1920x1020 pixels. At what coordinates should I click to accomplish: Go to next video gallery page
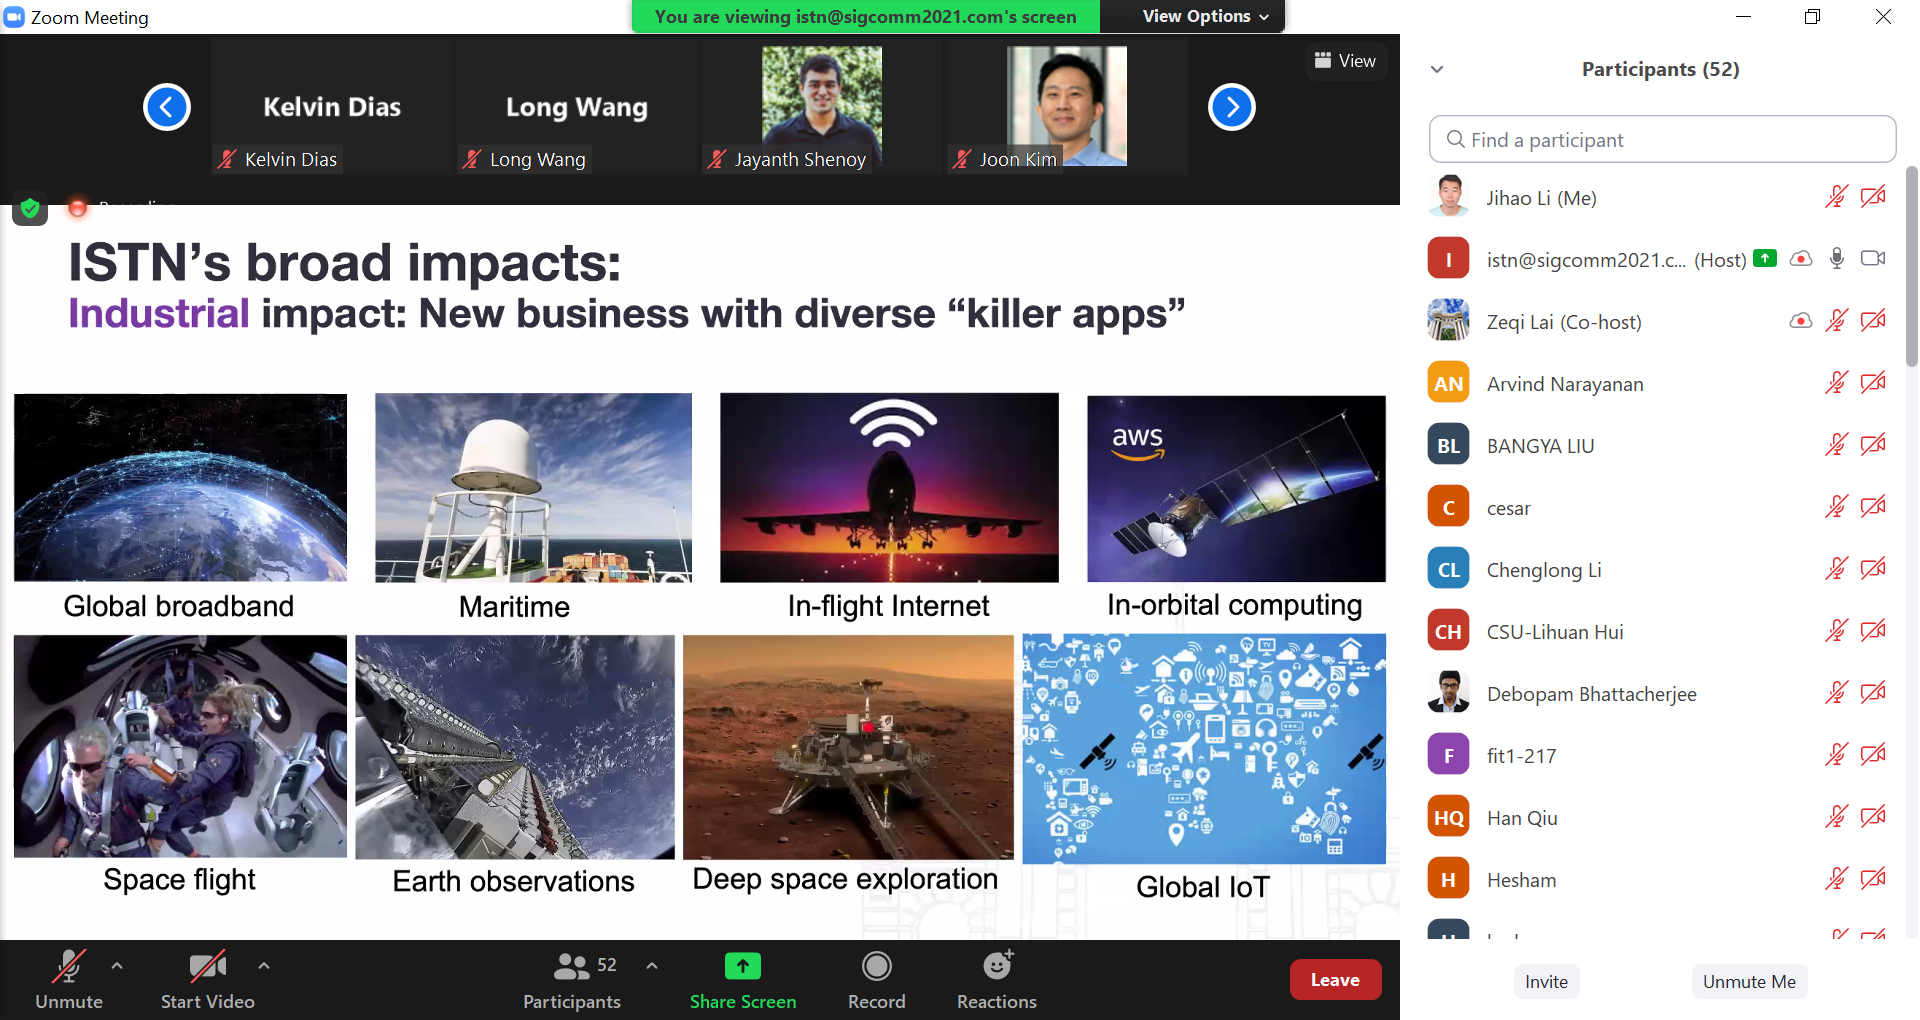point(1231,107)
